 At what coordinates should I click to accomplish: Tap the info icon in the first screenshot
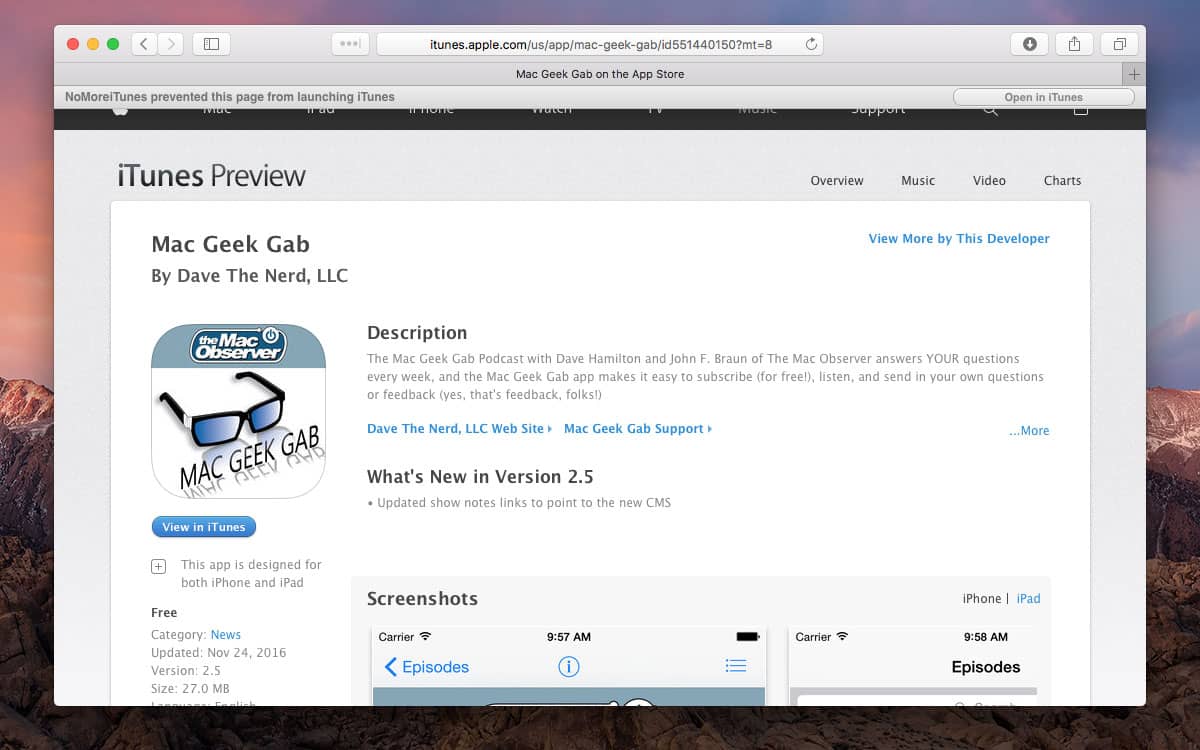click(569, 666)
